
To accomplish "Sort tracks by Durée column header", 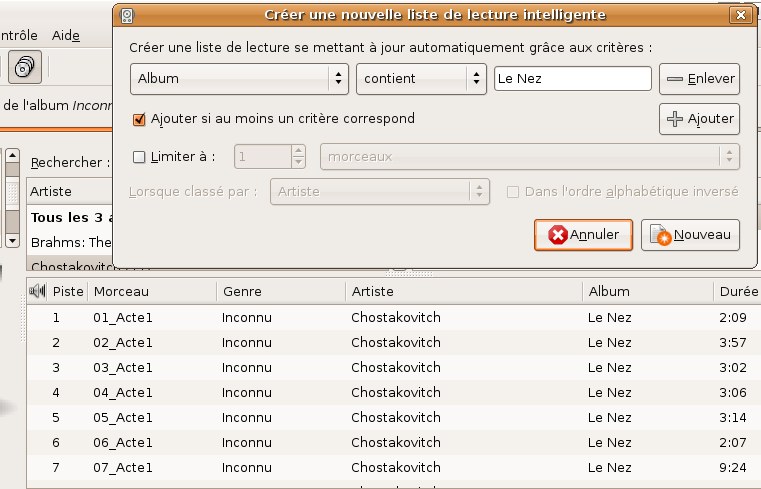I will [x=738, y=291].
